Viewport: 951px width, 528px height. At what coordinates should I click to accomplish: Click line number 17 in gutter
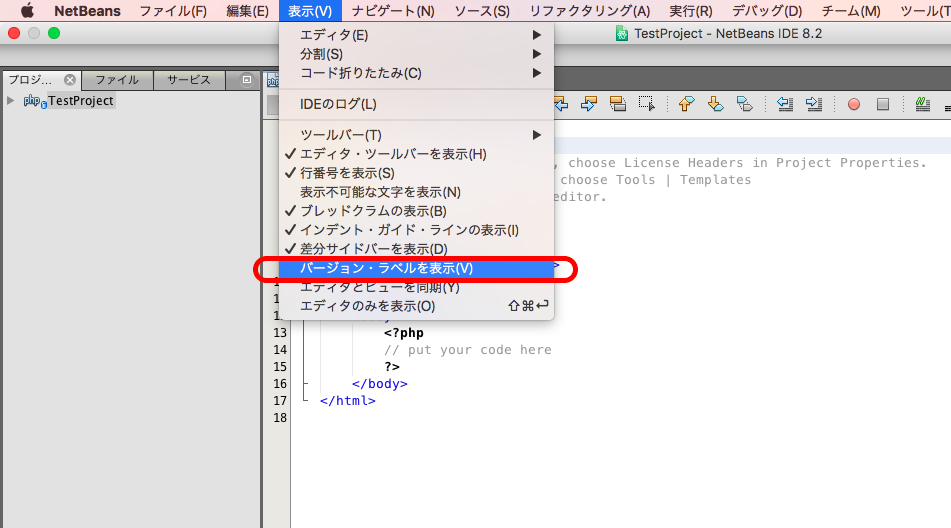coord(280,401)
